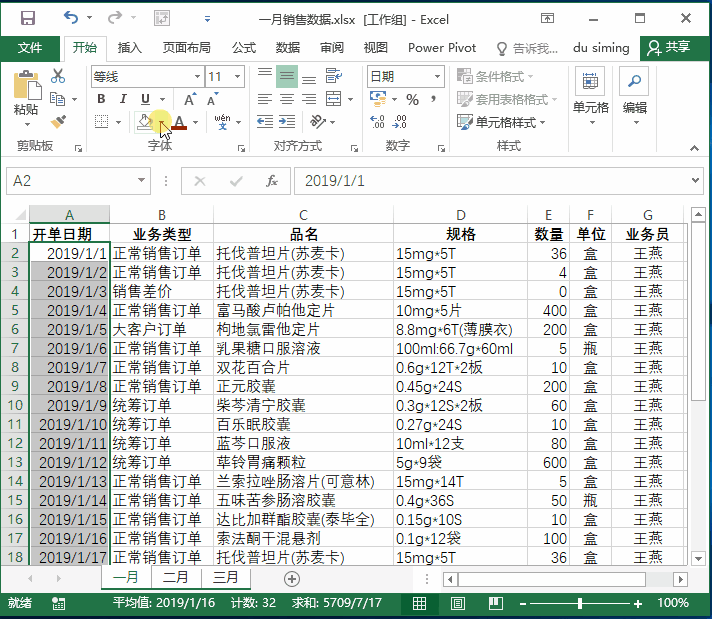The width and height of the screenshot is (712, 619).
Task: Undo the last action
Action: coord(71,18)
